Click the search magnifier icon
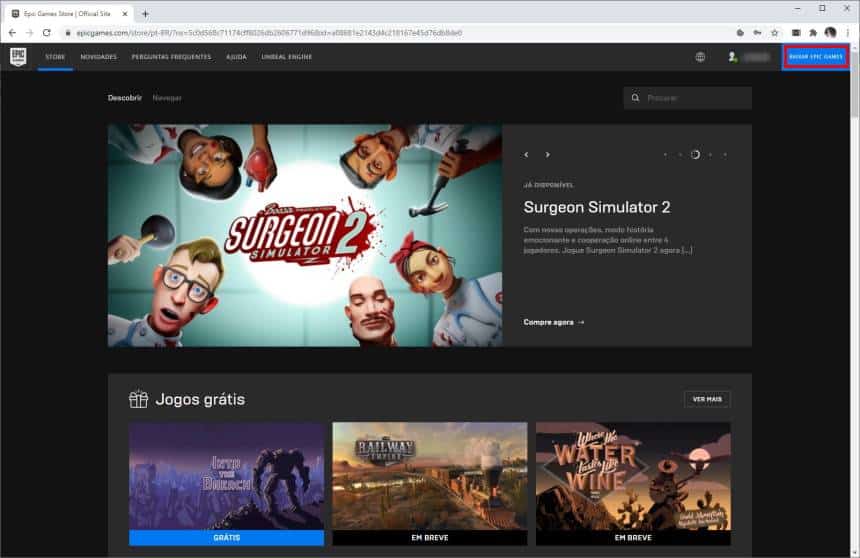 (635, 98)
